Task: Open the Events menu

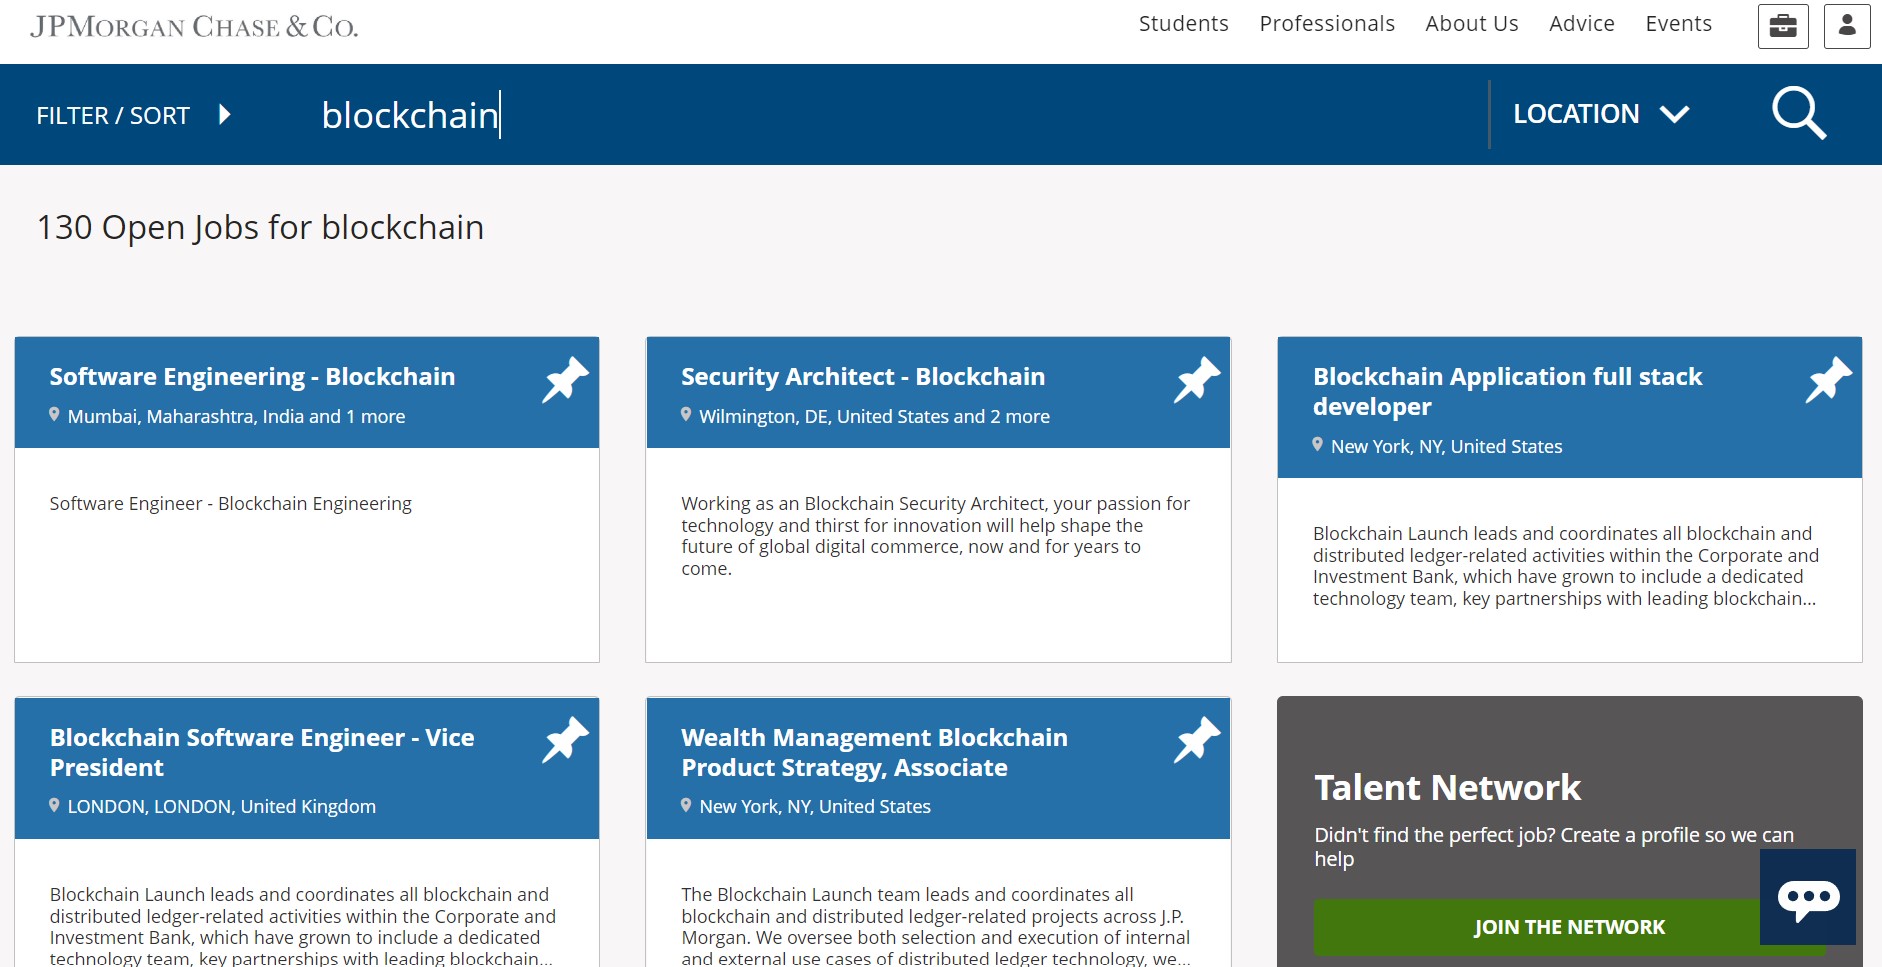Action: [x=1678, y=23]
